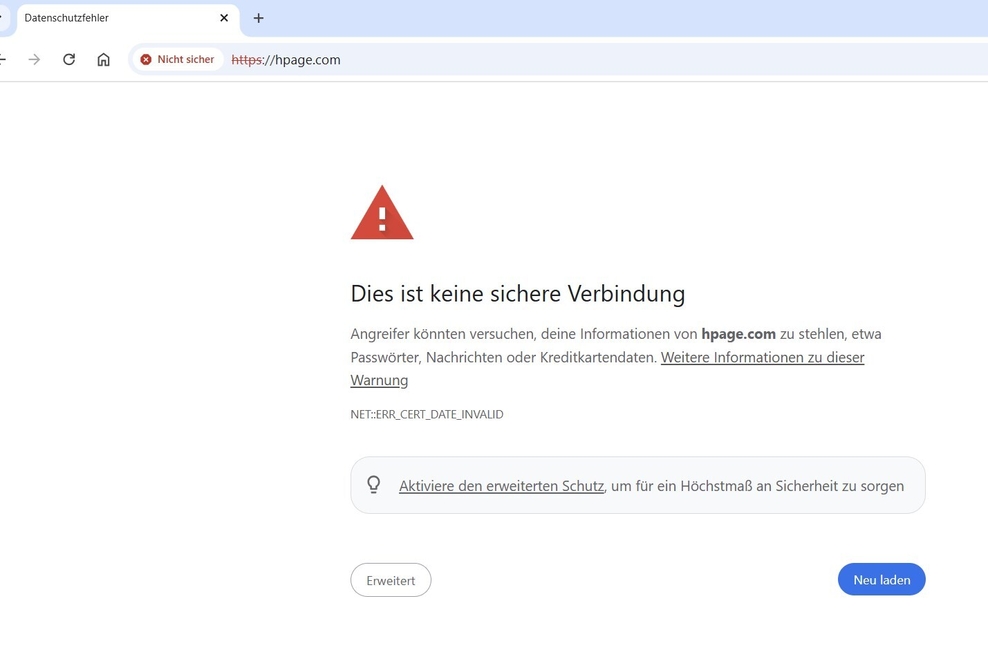Expand advanced options via 'Erweitert'
988x648 pixels.
[x=390, y=580]
